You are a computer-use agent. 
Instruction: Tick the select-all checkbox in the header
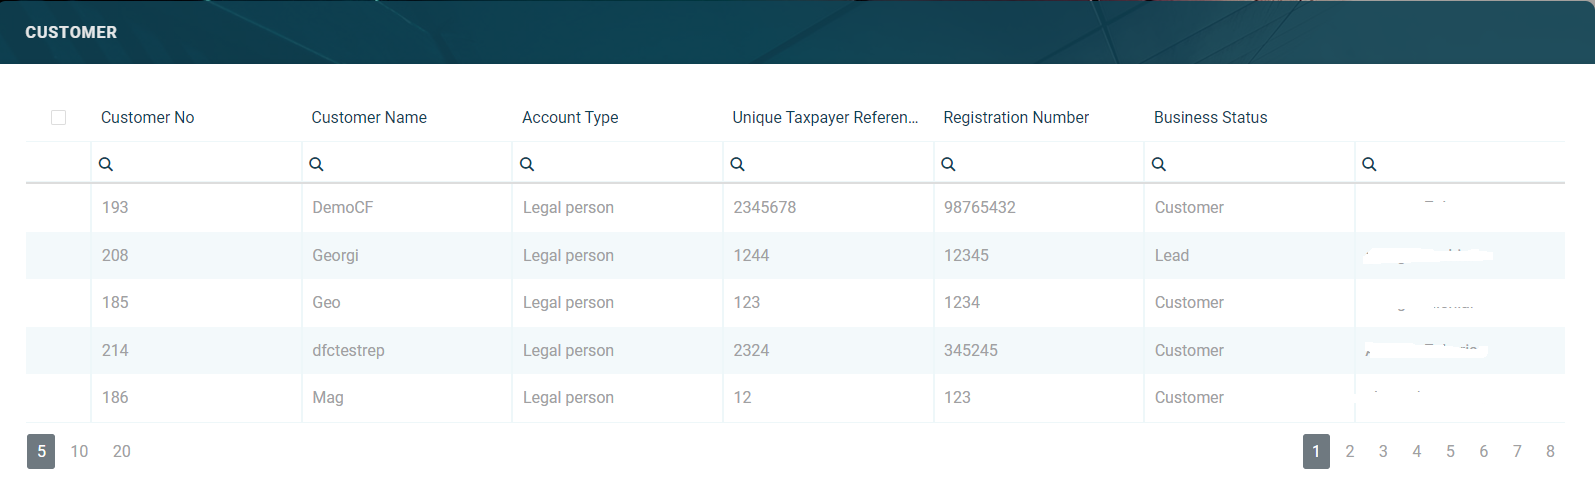pos(59,118)
